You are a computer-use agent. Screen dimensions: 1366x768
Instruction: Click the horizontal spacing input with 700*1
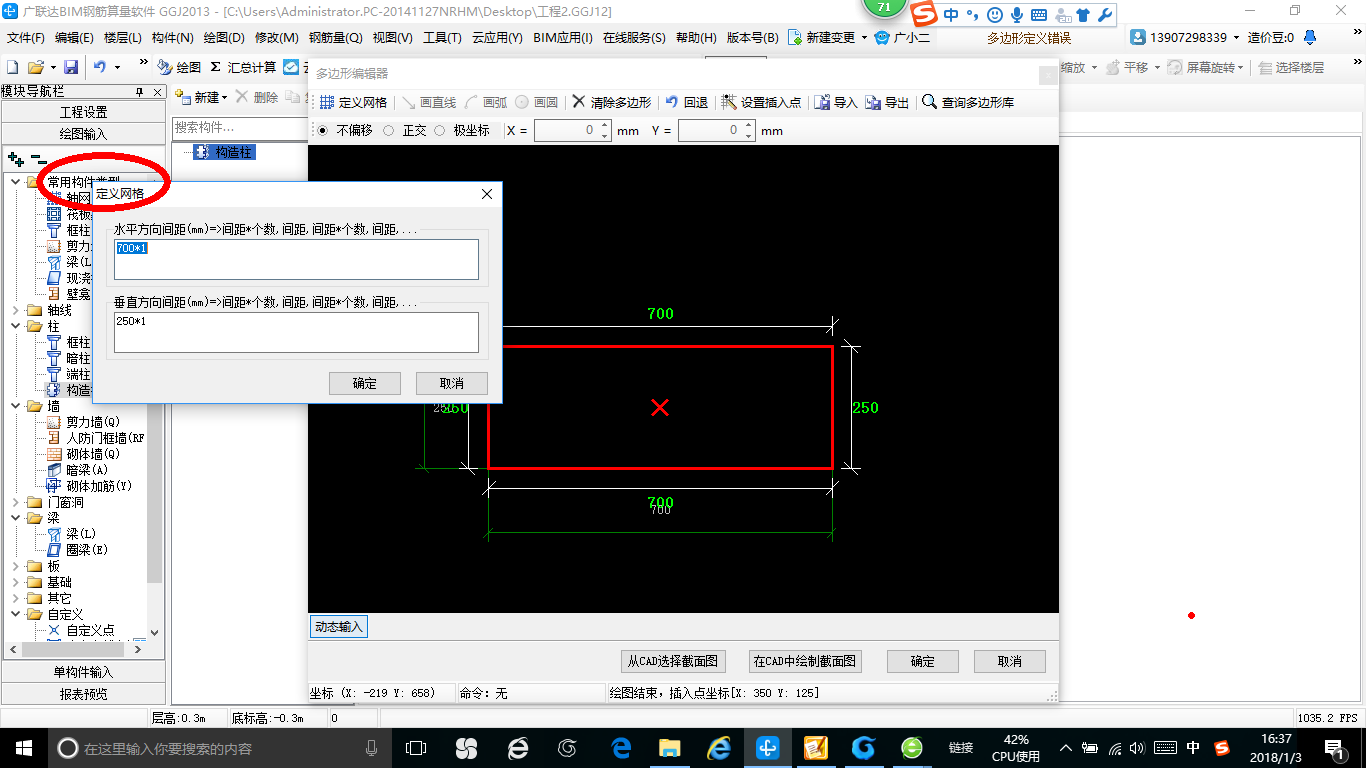pyautogui.click(x=296, y=259)
